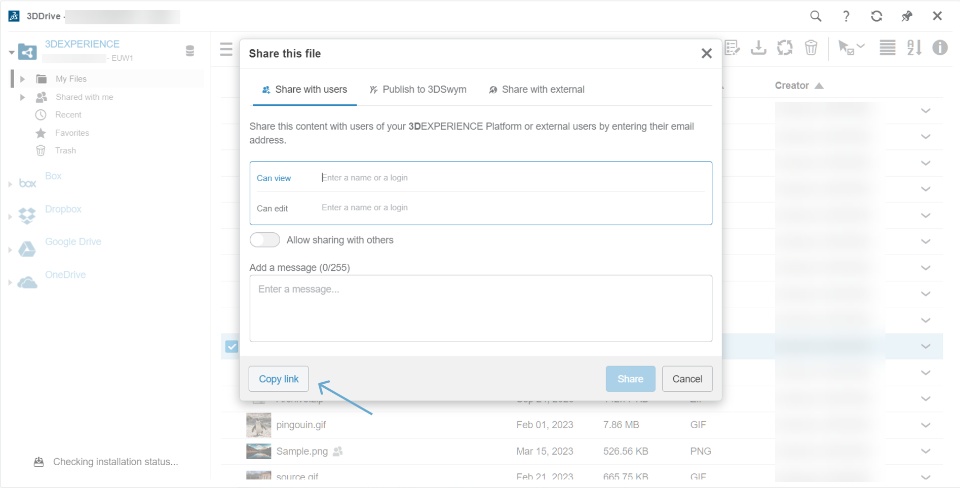Uncheck the selected file row checkbox

tap(231, 346)
